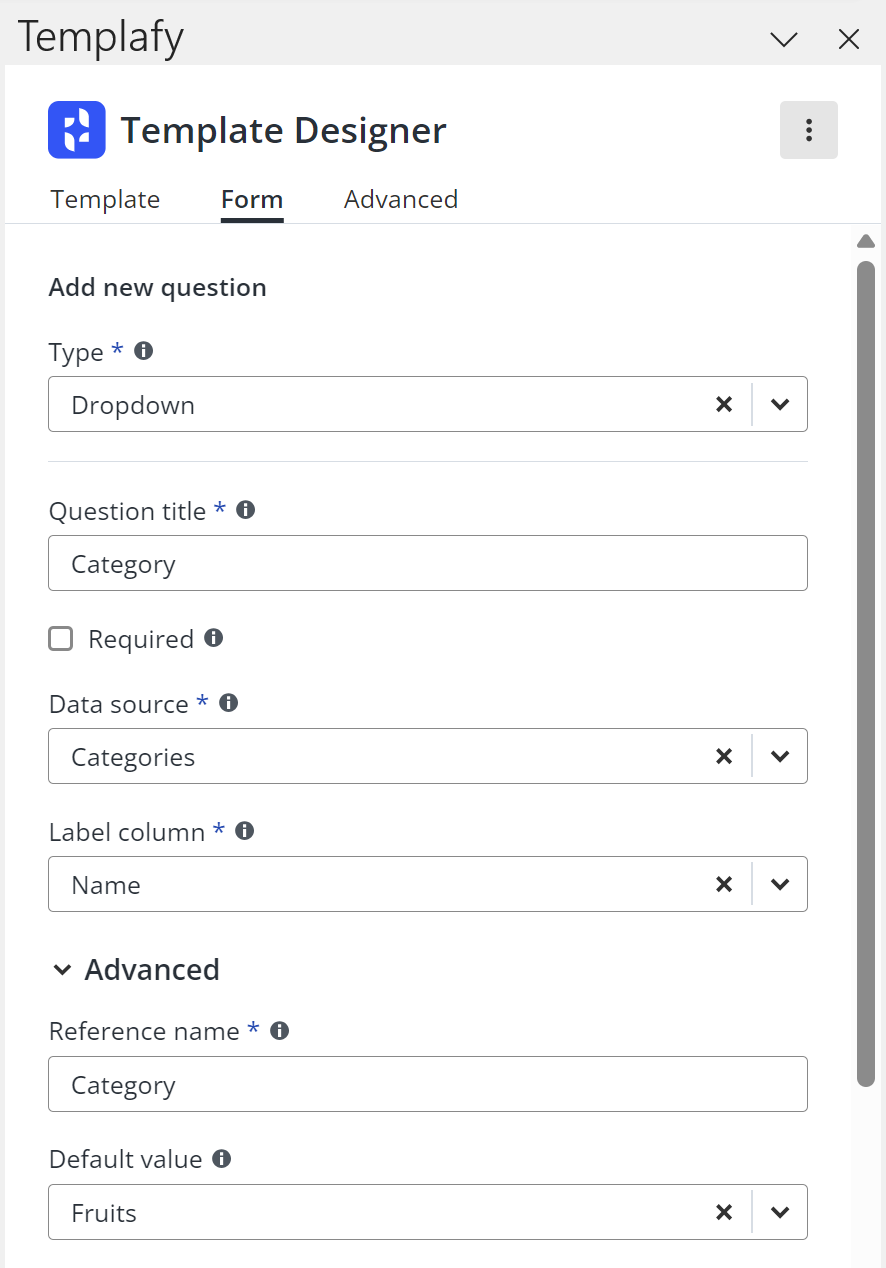
Task: Open the Label column dropdown arrow
Action: tap(780, 884)
